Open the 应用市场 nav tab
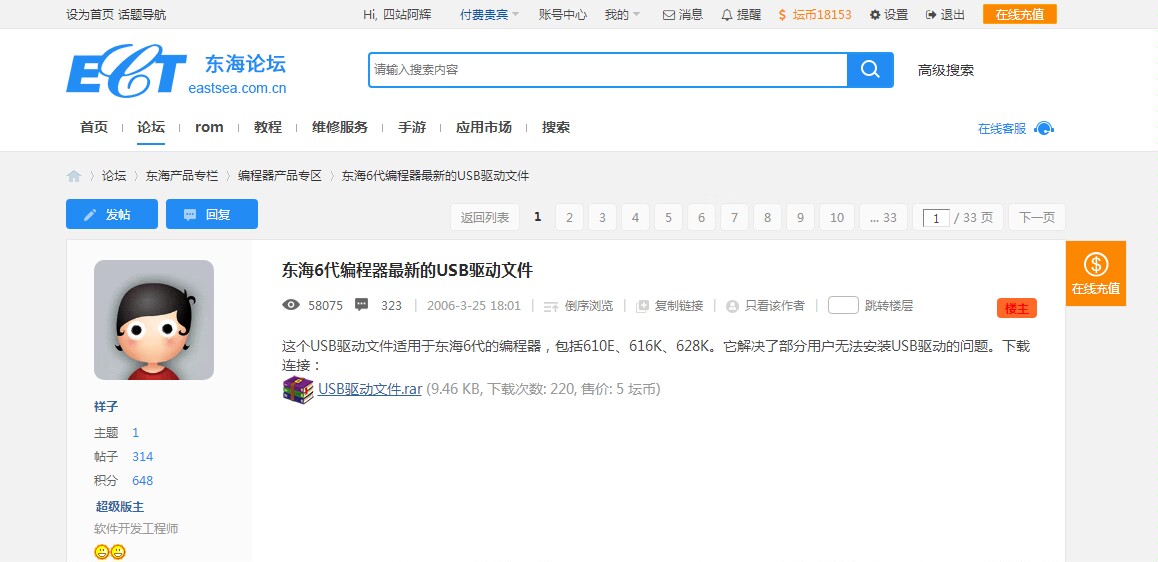This screenshot has height=562, width=1158. point(484,127)
